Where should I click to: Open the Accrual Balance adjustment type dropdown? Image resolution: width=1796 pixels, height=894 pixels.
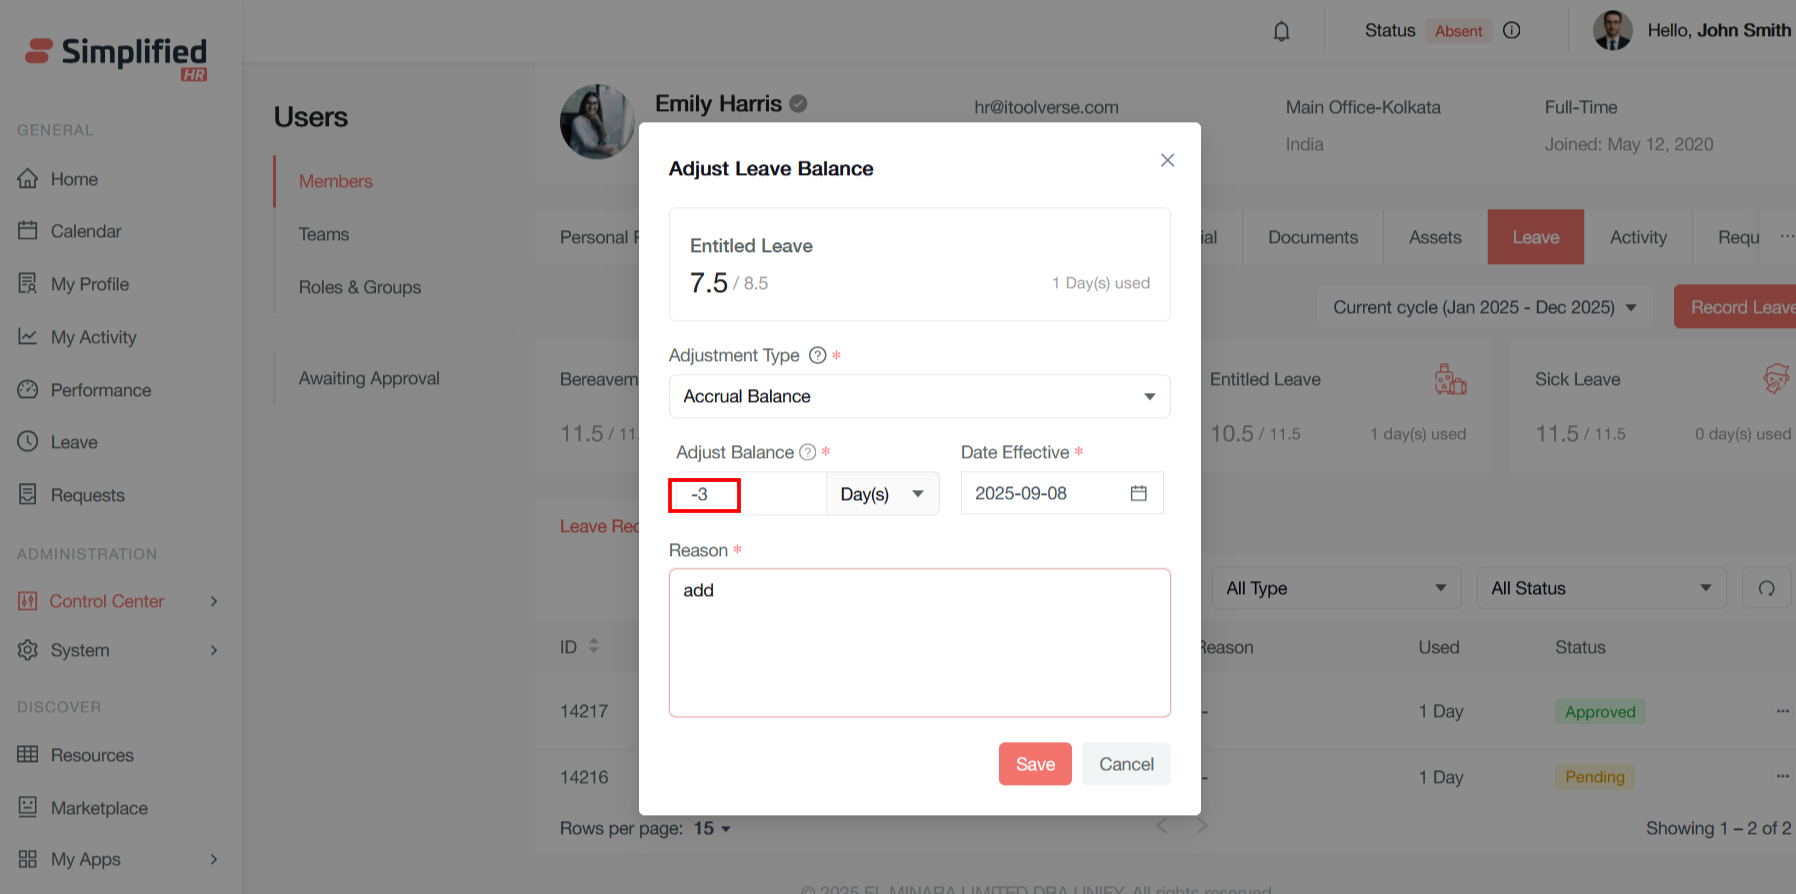click(x=919, y=397)
